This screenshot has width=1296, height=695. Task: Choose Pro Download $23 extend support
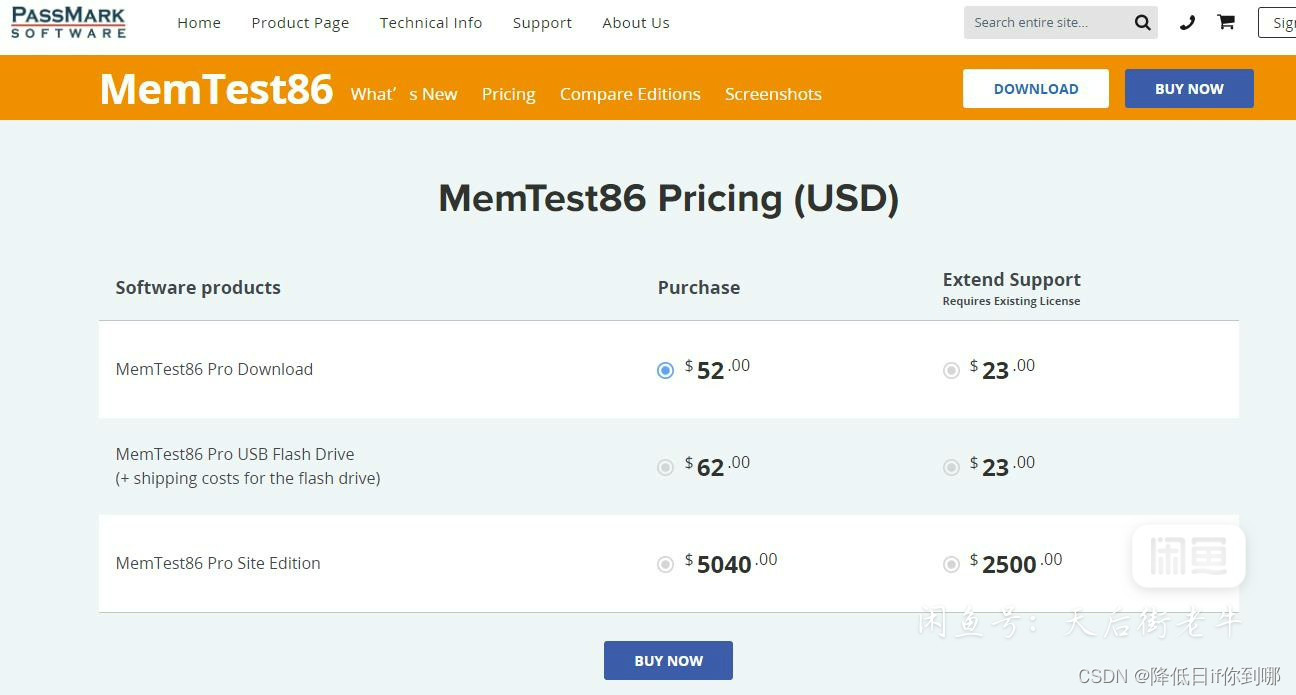point(951,371)
